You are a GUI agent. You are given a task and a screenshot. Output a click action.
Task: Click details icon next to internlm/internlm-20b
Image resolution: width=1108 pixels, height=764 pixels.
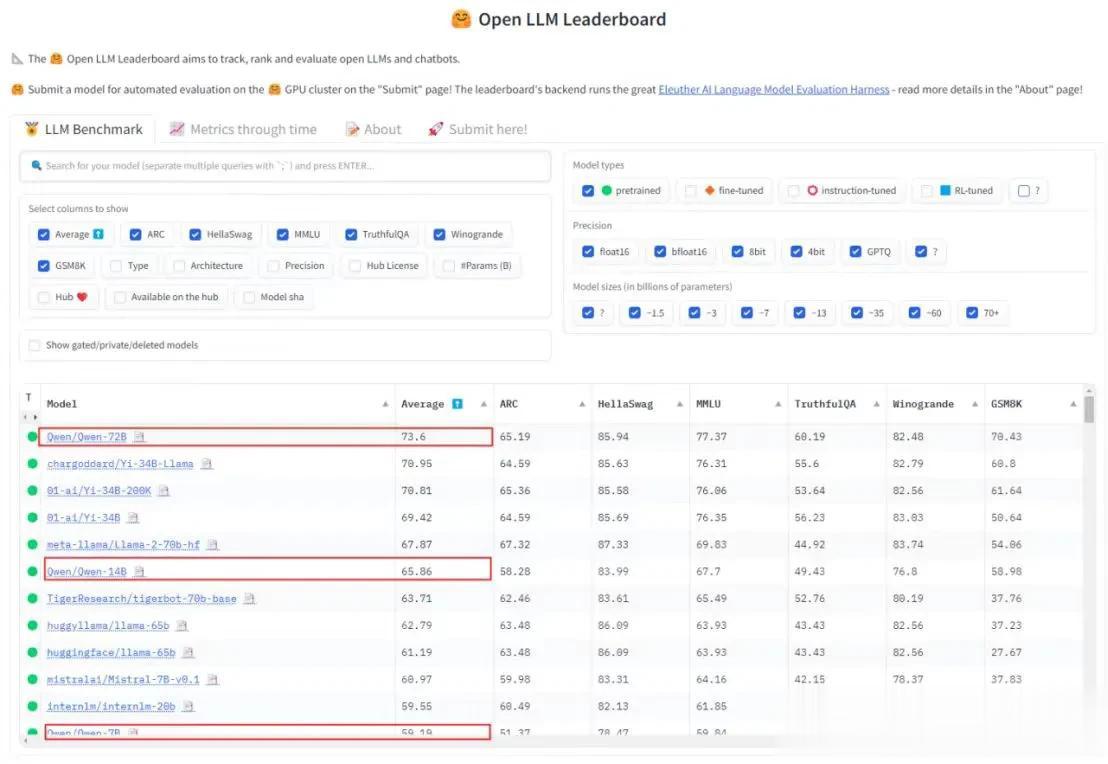pos(188,707)
